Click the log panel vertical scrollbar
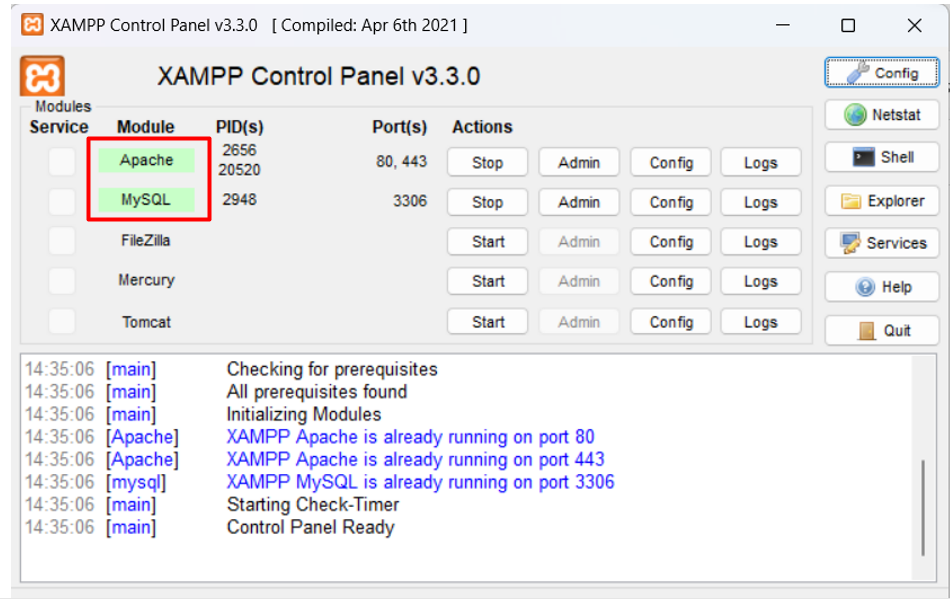 click(x=923, y=507)
